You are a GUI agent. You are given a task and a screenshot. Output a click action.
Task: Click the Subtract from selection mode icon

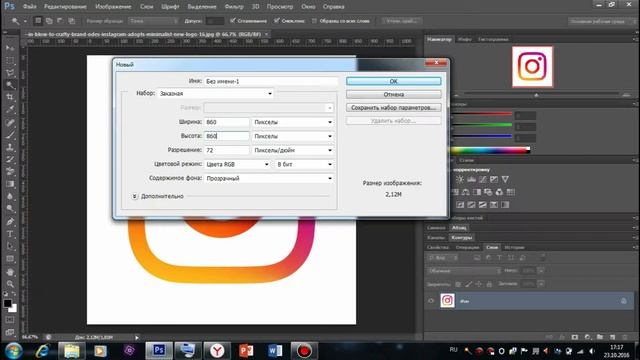pos(60,21)
